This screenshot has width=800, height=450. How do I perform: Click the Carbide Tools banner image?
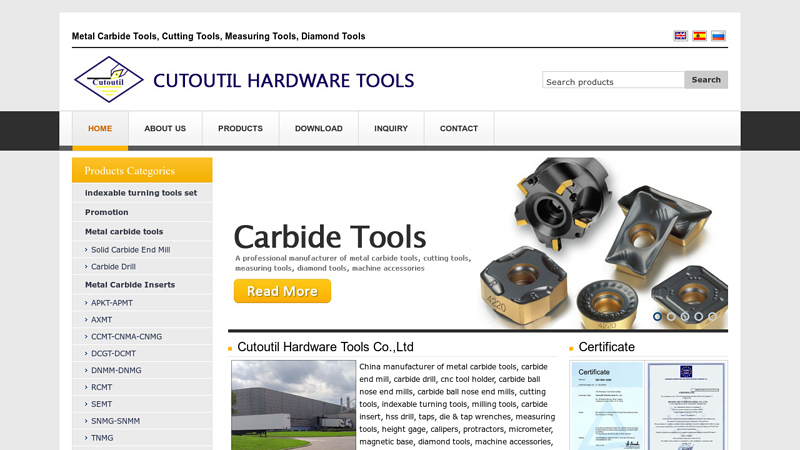(478, 243)
